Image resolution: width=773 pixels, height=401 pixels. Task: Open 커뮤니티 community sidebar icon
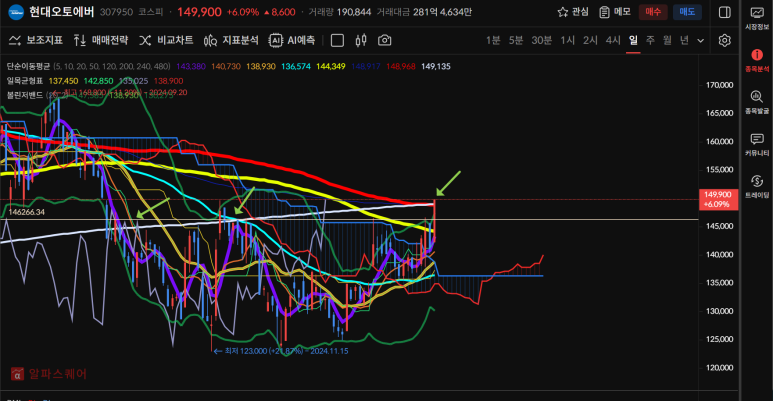click(x=757, y=145)
